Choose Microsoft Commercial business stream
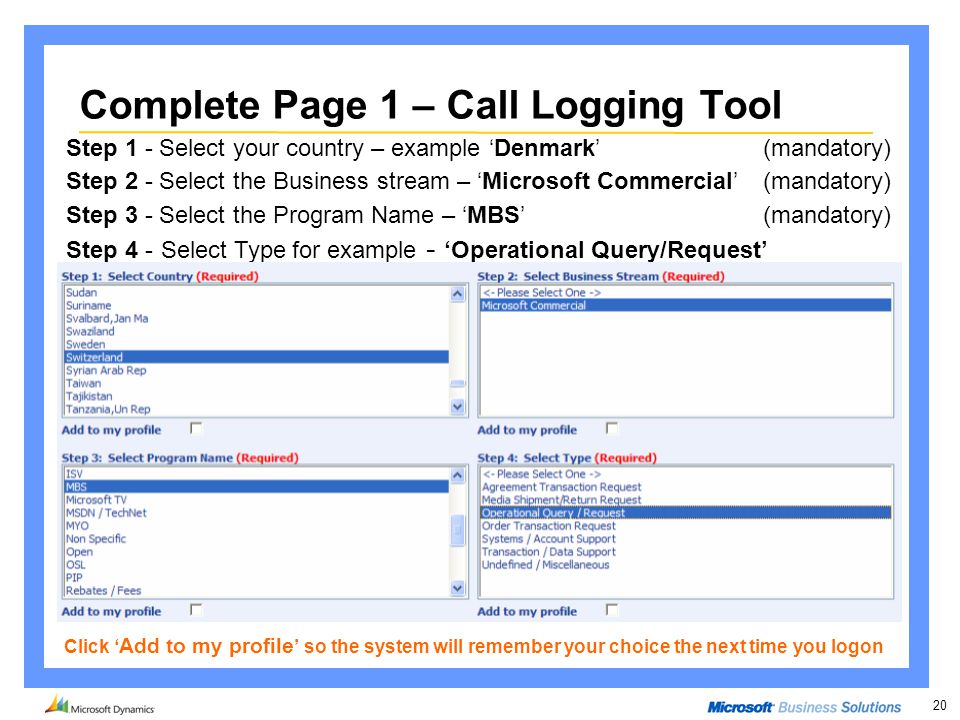The width and height of the screenshot is (960, 720). point(686,306)
